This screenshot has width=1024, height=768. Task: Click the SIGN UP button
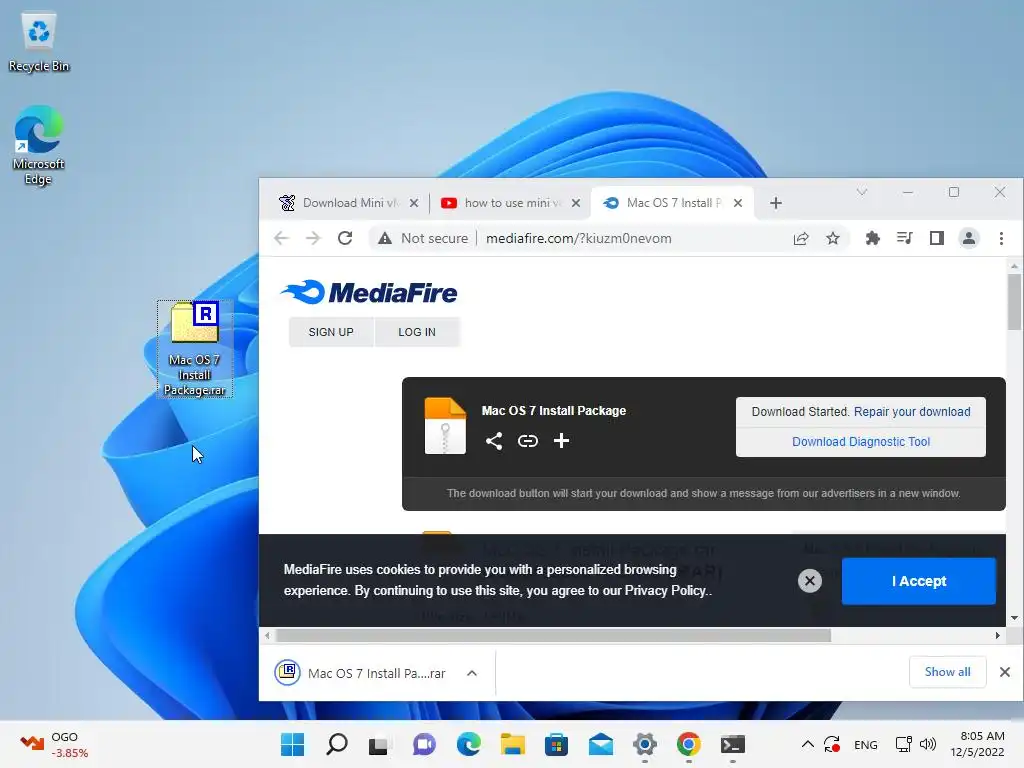click(x=331, y=332)
